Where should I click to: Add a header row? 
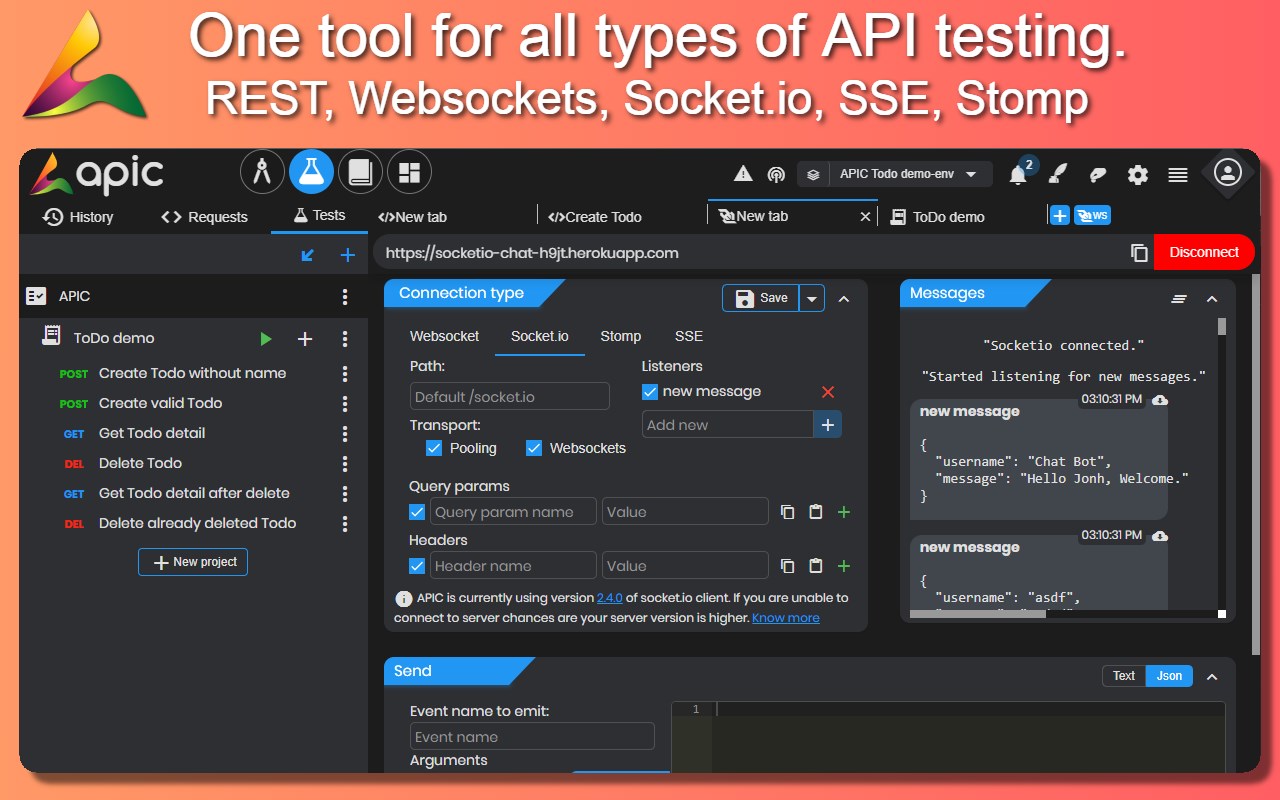(x=844, y=566)
